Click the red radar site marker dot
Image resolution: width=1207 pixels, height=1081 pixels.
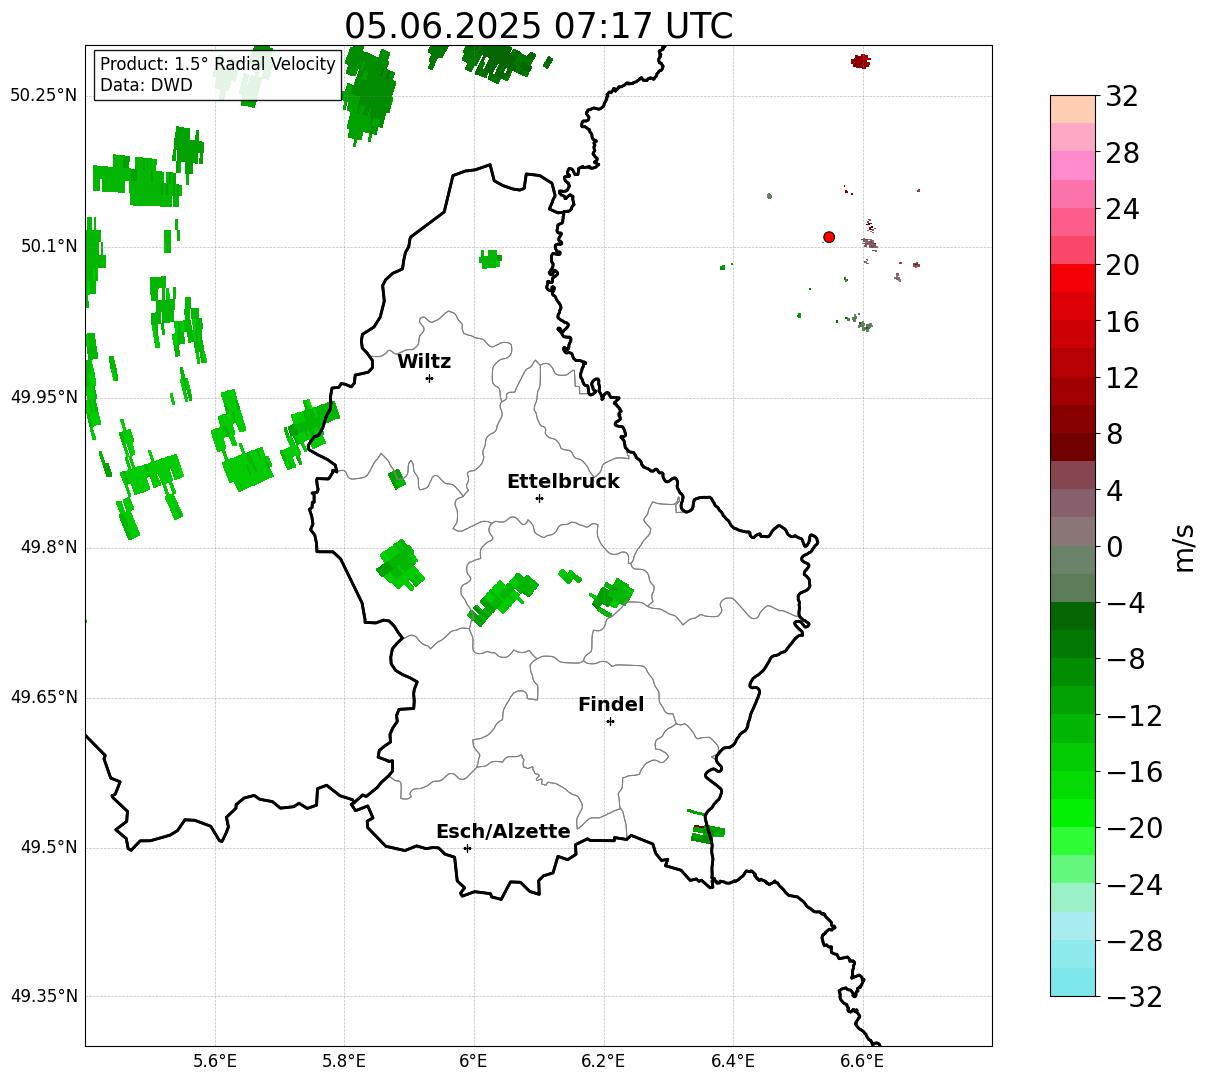[829, 237]
